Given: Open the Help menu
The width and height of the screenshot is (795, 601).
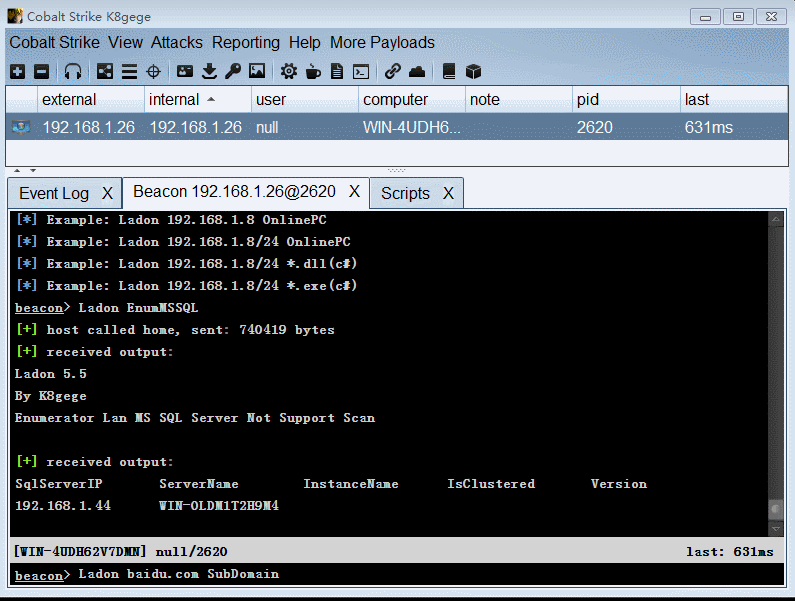Looking at the screenshot, I should click(305, 43).
